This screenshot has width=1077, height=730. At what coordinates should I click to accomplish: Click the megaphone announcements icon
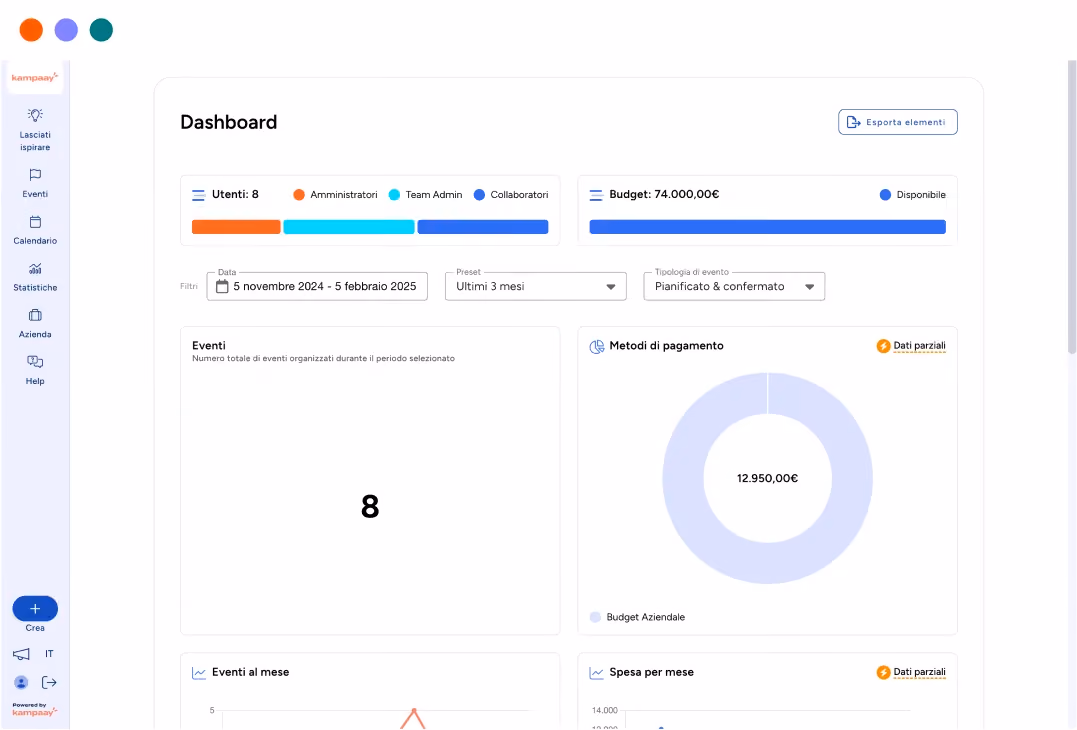(21, 654)
